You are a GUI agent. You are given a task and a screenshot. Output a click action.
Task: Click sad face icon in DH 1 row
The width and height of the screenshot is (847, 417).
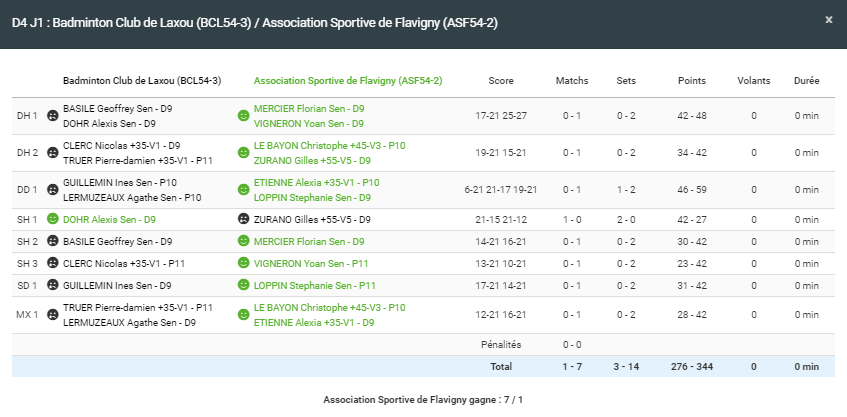(53, 116)
